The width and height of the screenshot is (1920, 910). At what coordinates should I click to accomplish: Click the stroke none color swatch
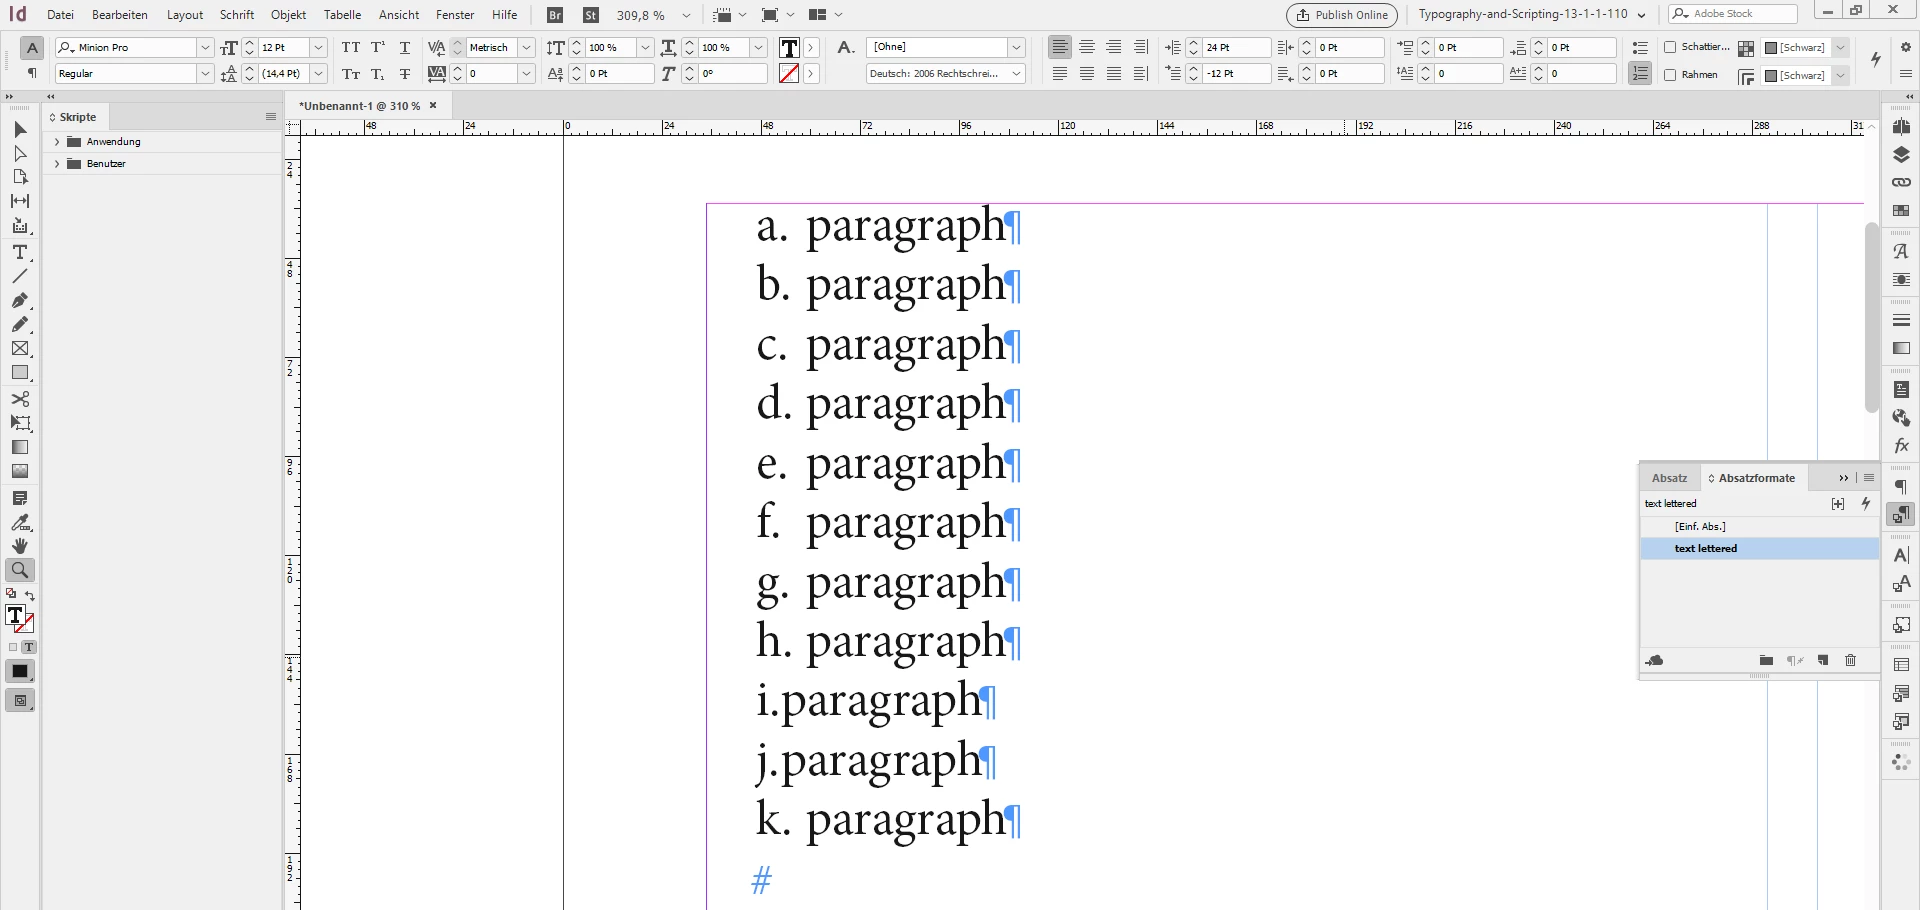click(789, 74)
